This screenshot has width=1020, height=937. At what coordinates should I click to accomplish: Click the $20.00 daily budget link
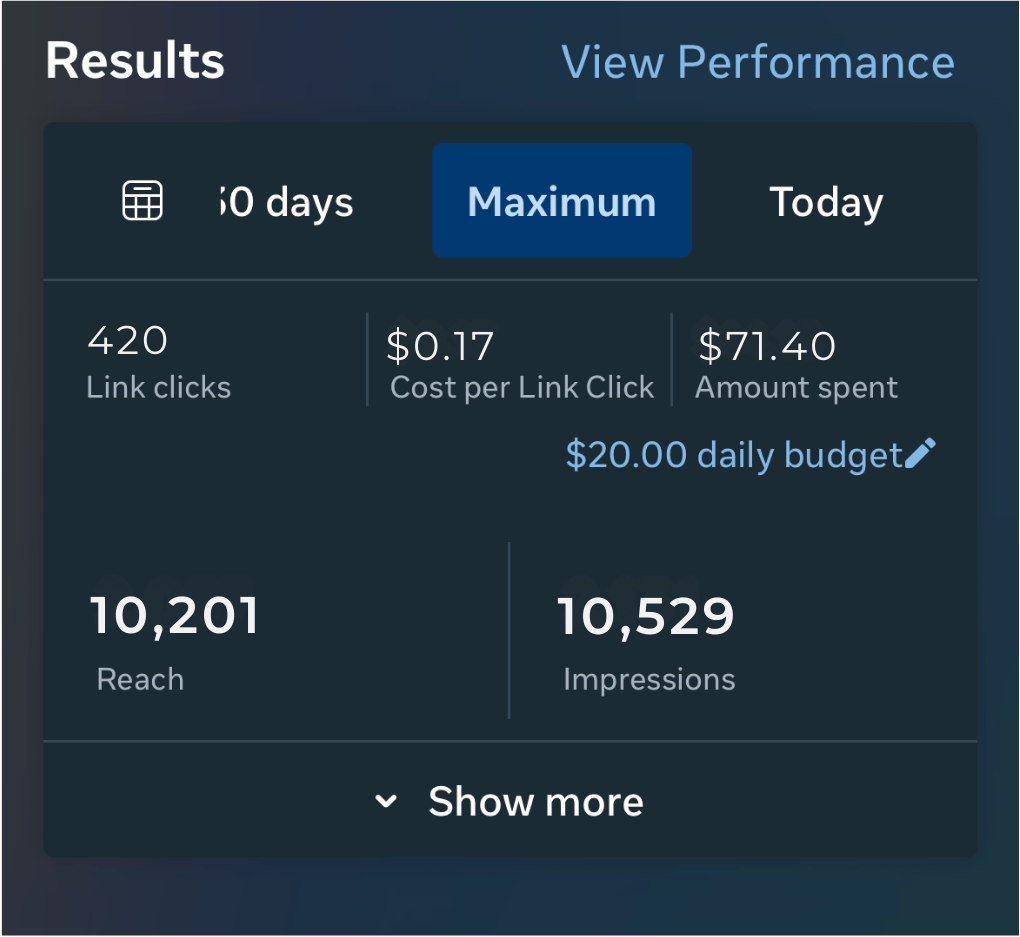coord(734,455)
